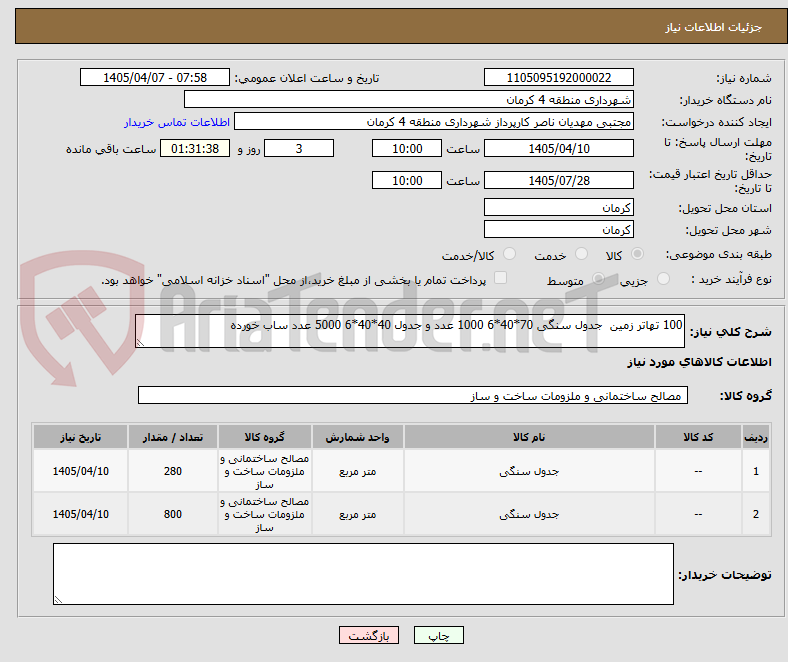Click the تعداد / مقدار column header
Image resolution: width=788 pixels, height=662 pixels.
(173, 437)
